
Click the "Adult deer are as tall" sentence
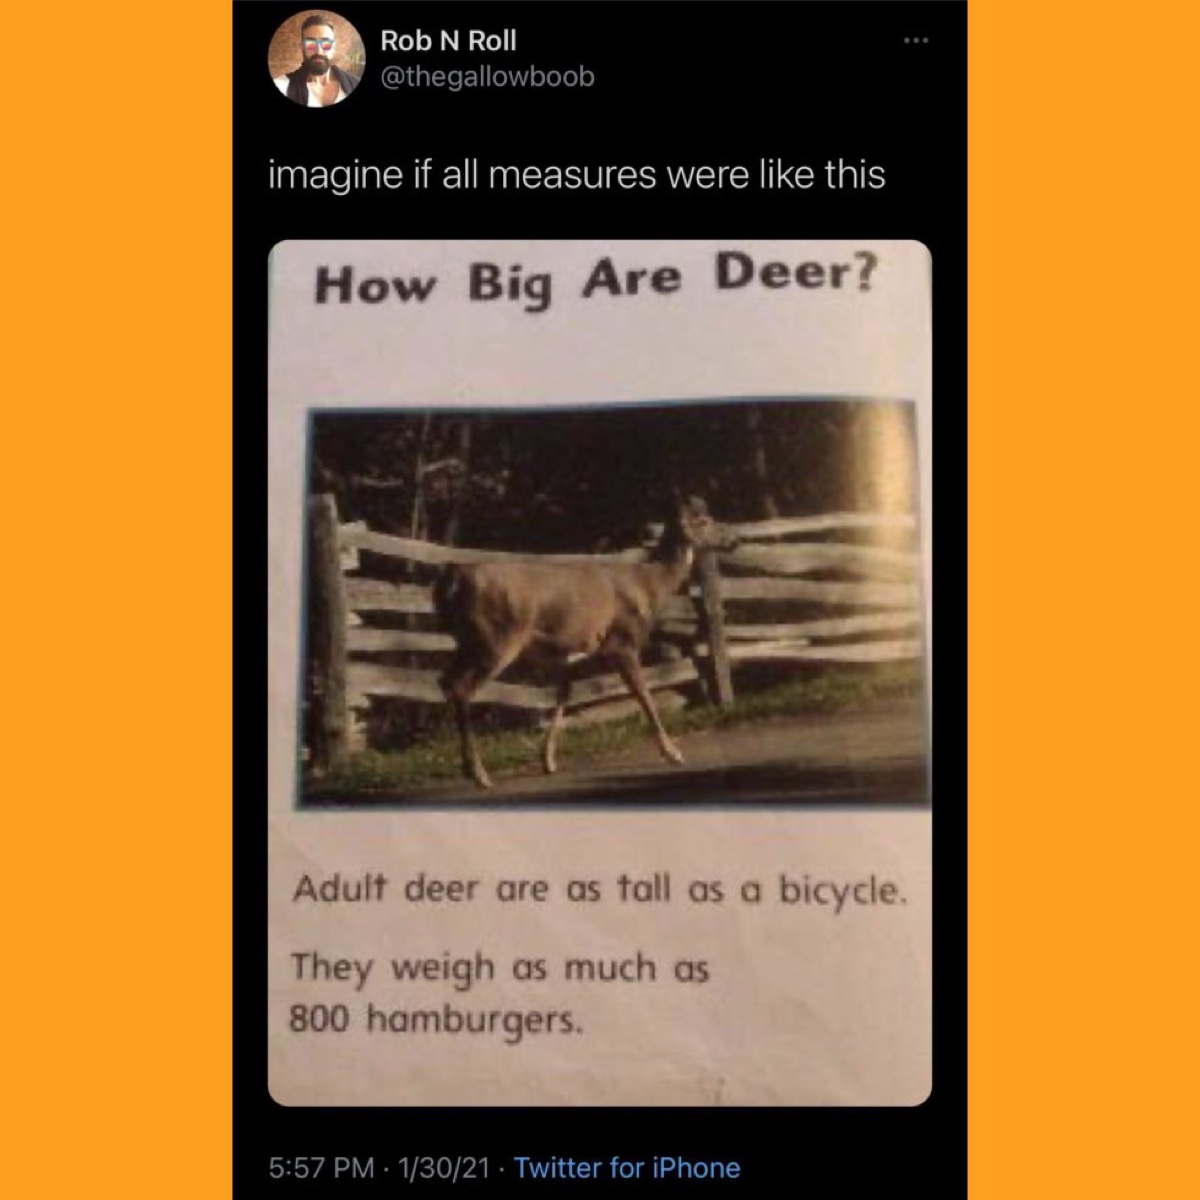[489, 889]
